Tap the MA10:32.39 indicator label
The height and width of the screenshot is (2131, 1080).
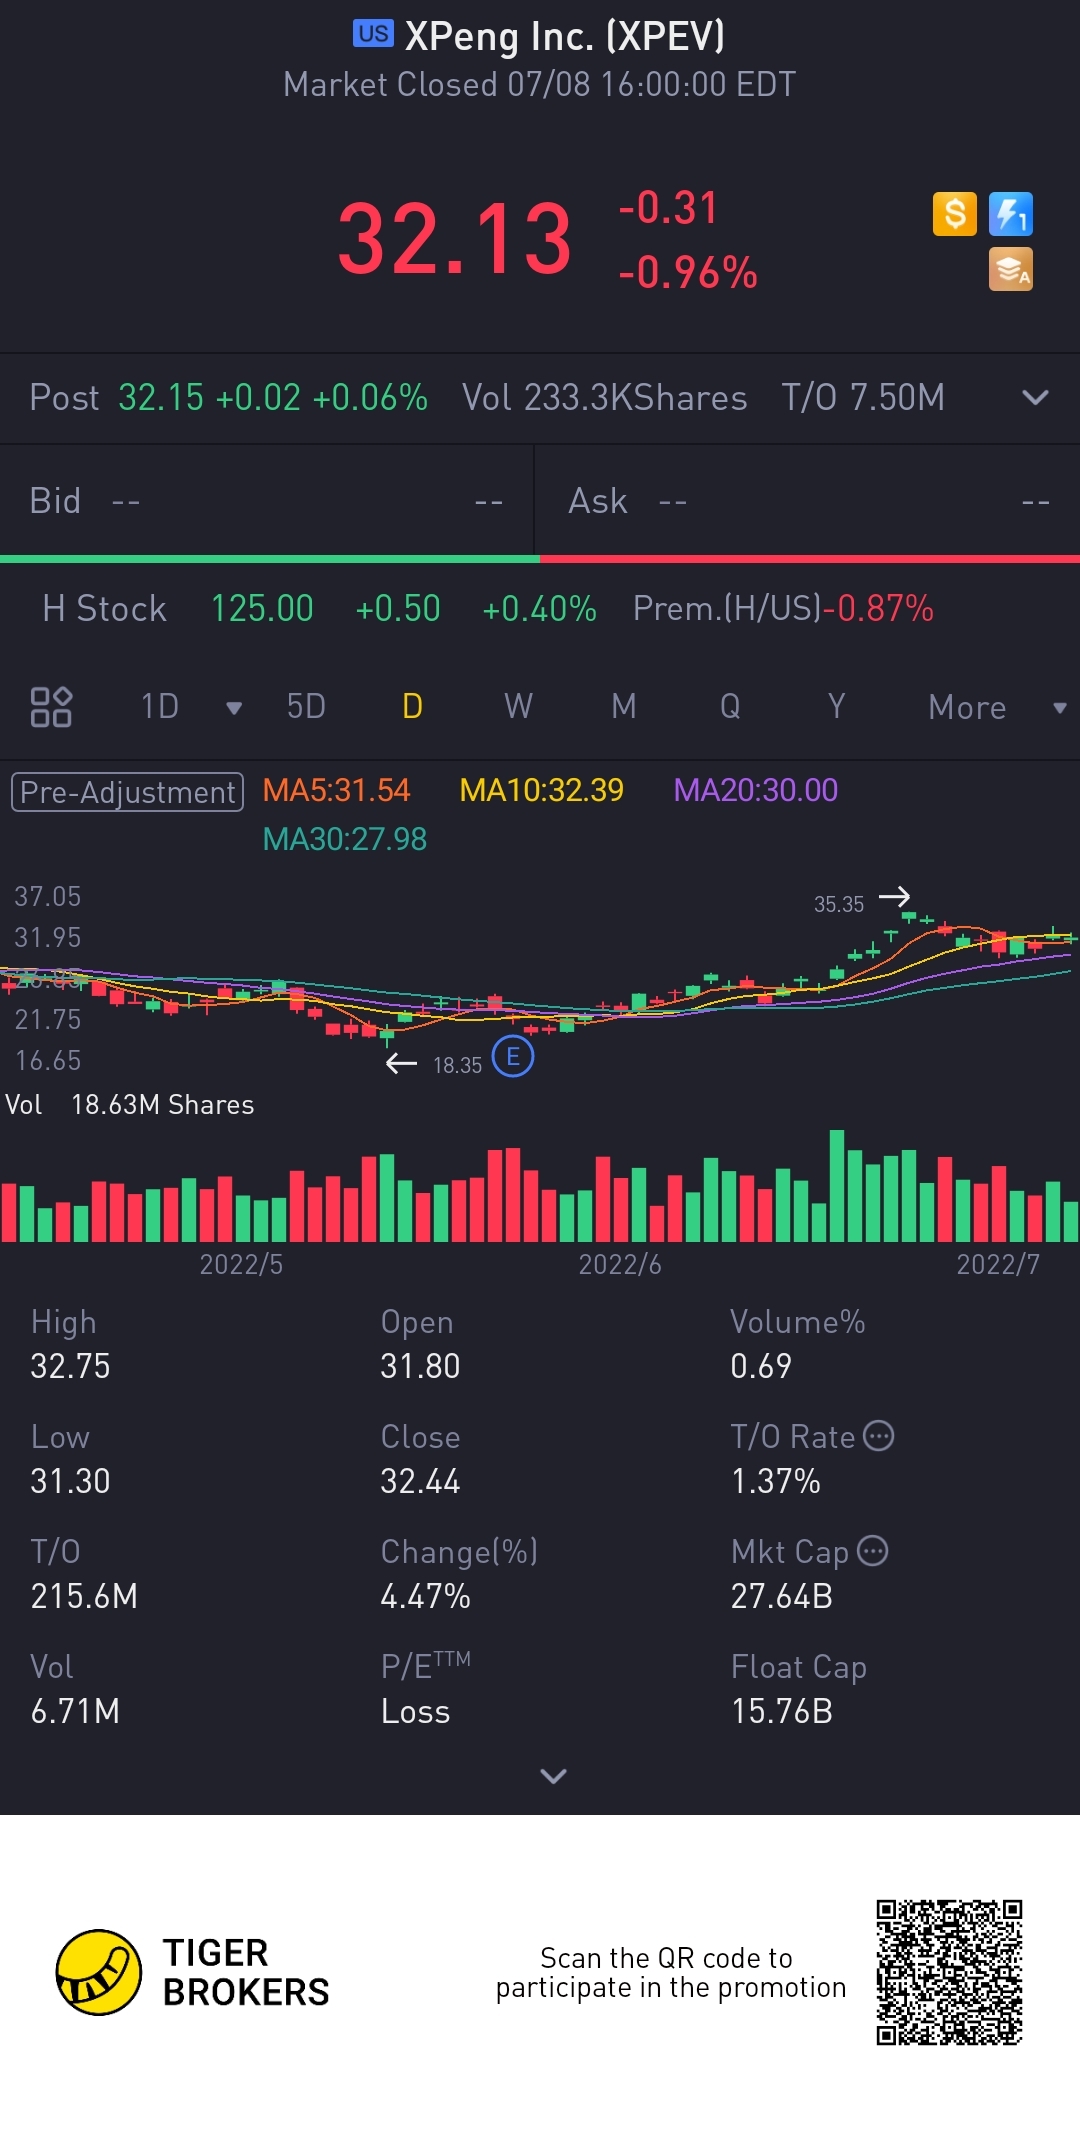pyautogui.click(x=541, y=791)
